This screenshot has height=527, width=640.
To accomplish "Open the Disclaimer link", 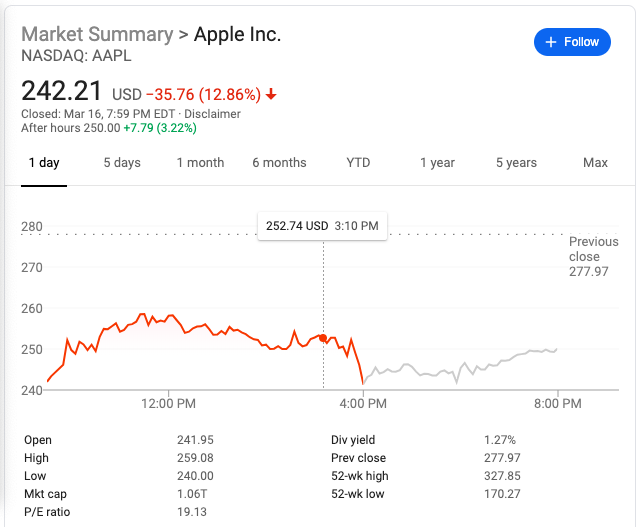I will click(212, 114).
